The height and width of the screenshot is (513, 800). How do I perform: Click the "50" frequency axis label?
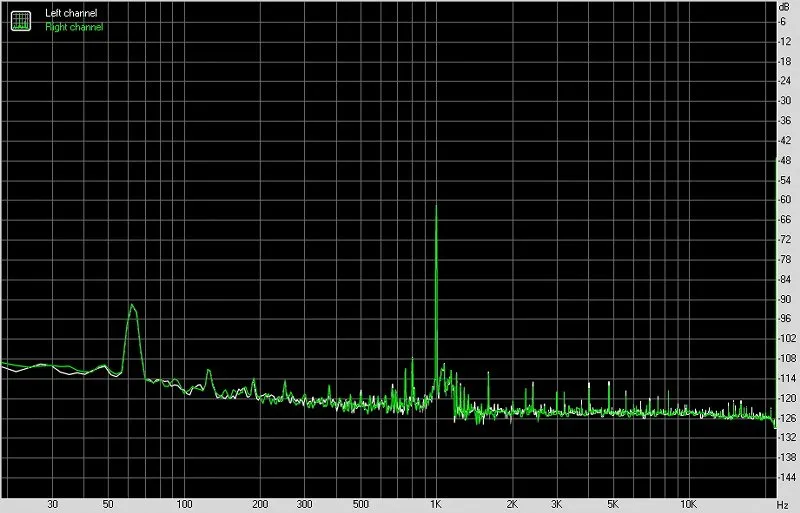tap(108, 504)
